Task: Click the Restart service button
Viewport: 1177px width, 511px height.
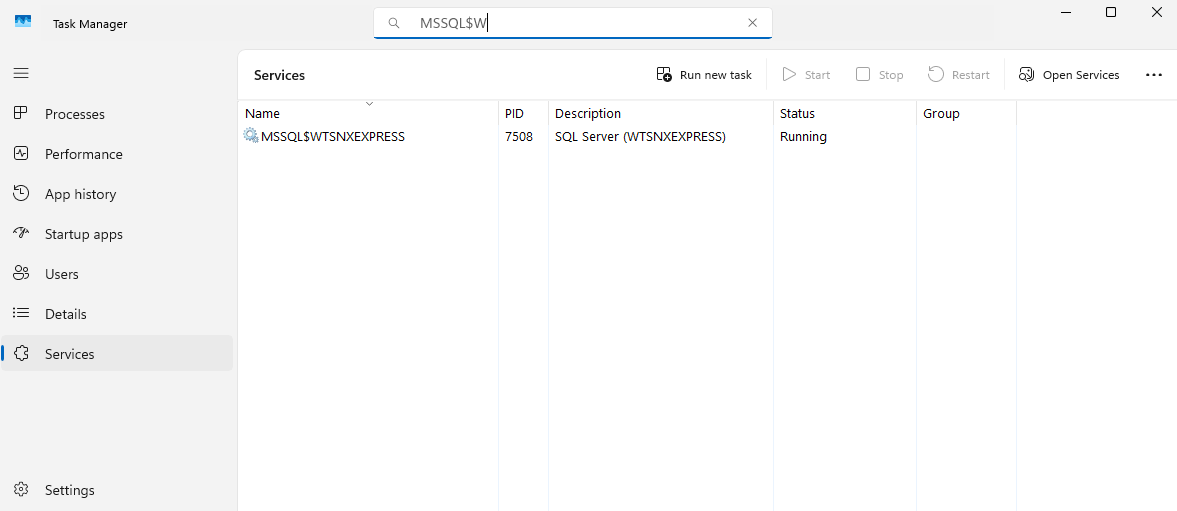Action: point(958,75)
